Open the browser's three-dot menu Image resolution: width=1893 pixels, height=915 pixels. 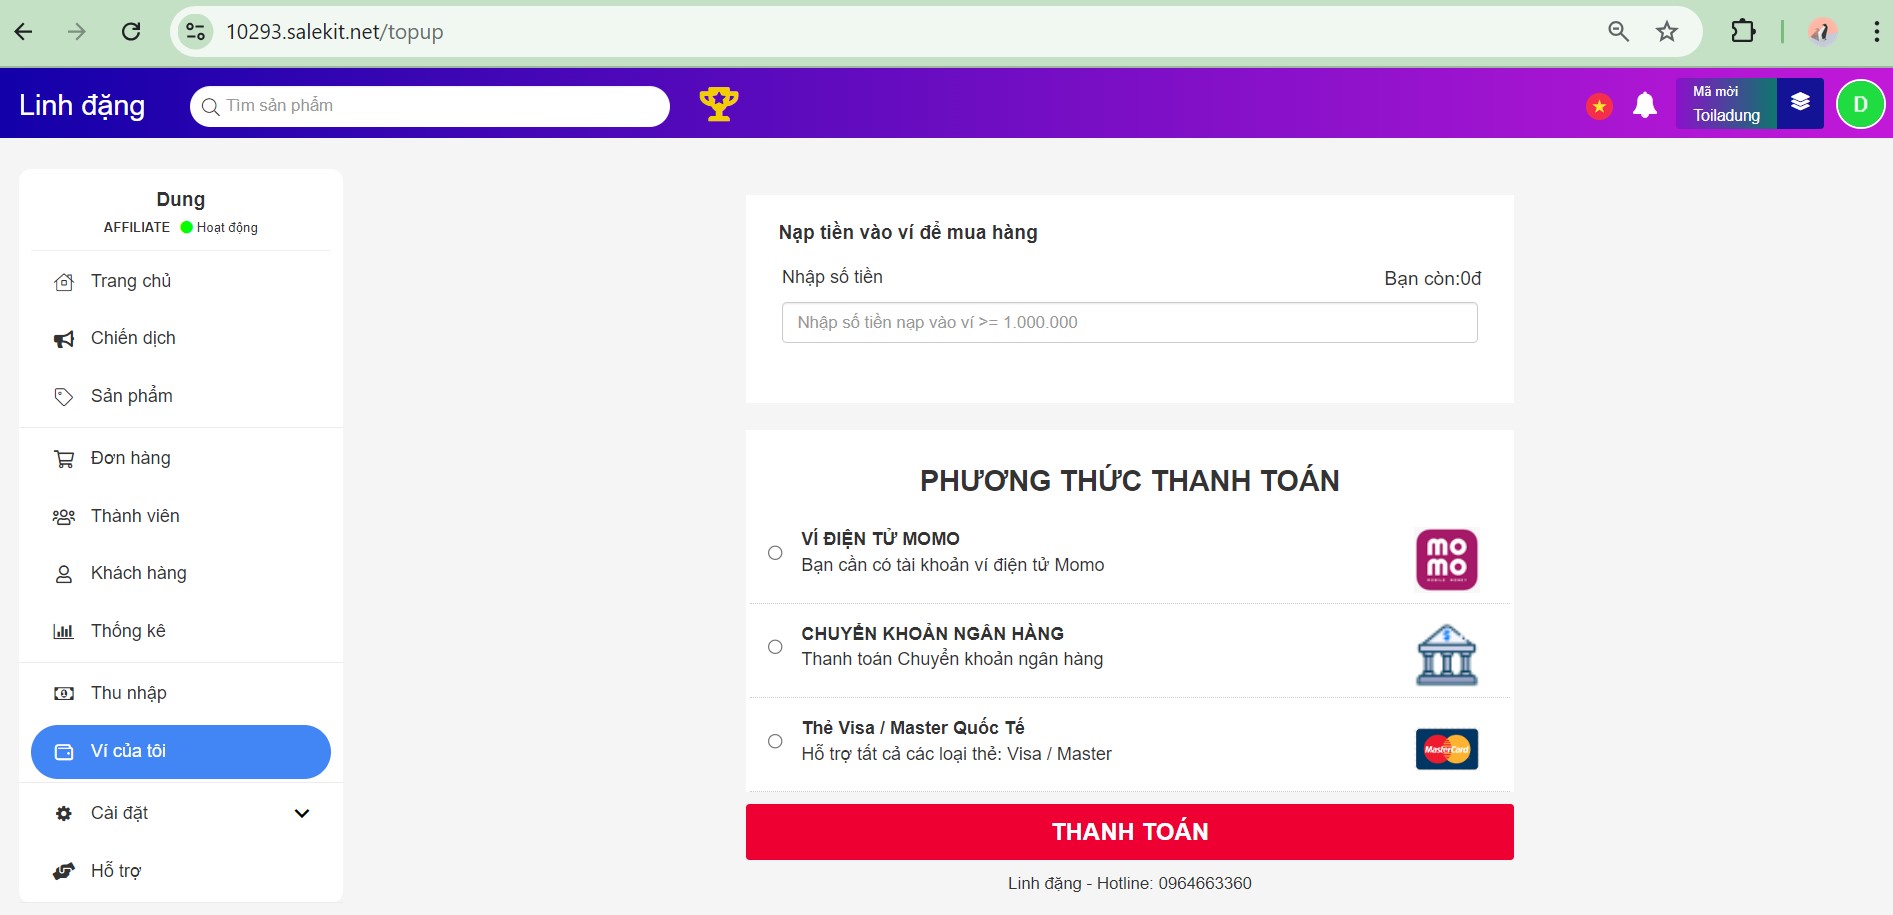[1876, 32]
